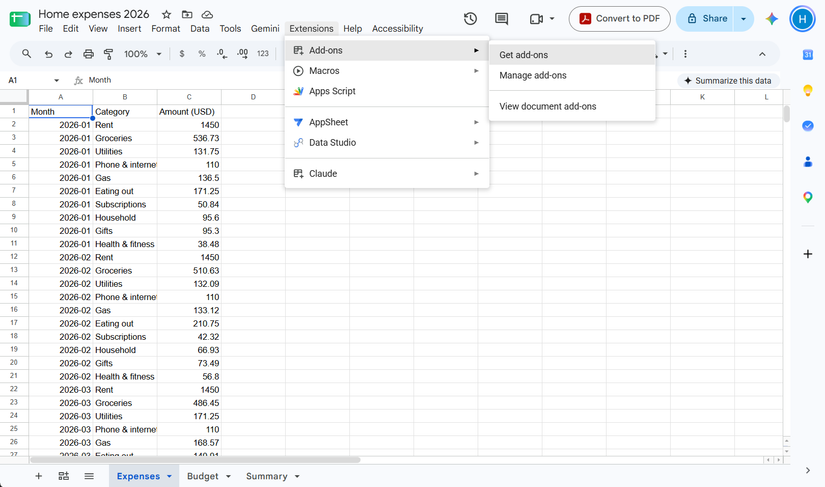Image resolution: width=825 pixels, height=487 pixels.
Task: Expand the Macros submenu
Action: [x=387, y=70]
